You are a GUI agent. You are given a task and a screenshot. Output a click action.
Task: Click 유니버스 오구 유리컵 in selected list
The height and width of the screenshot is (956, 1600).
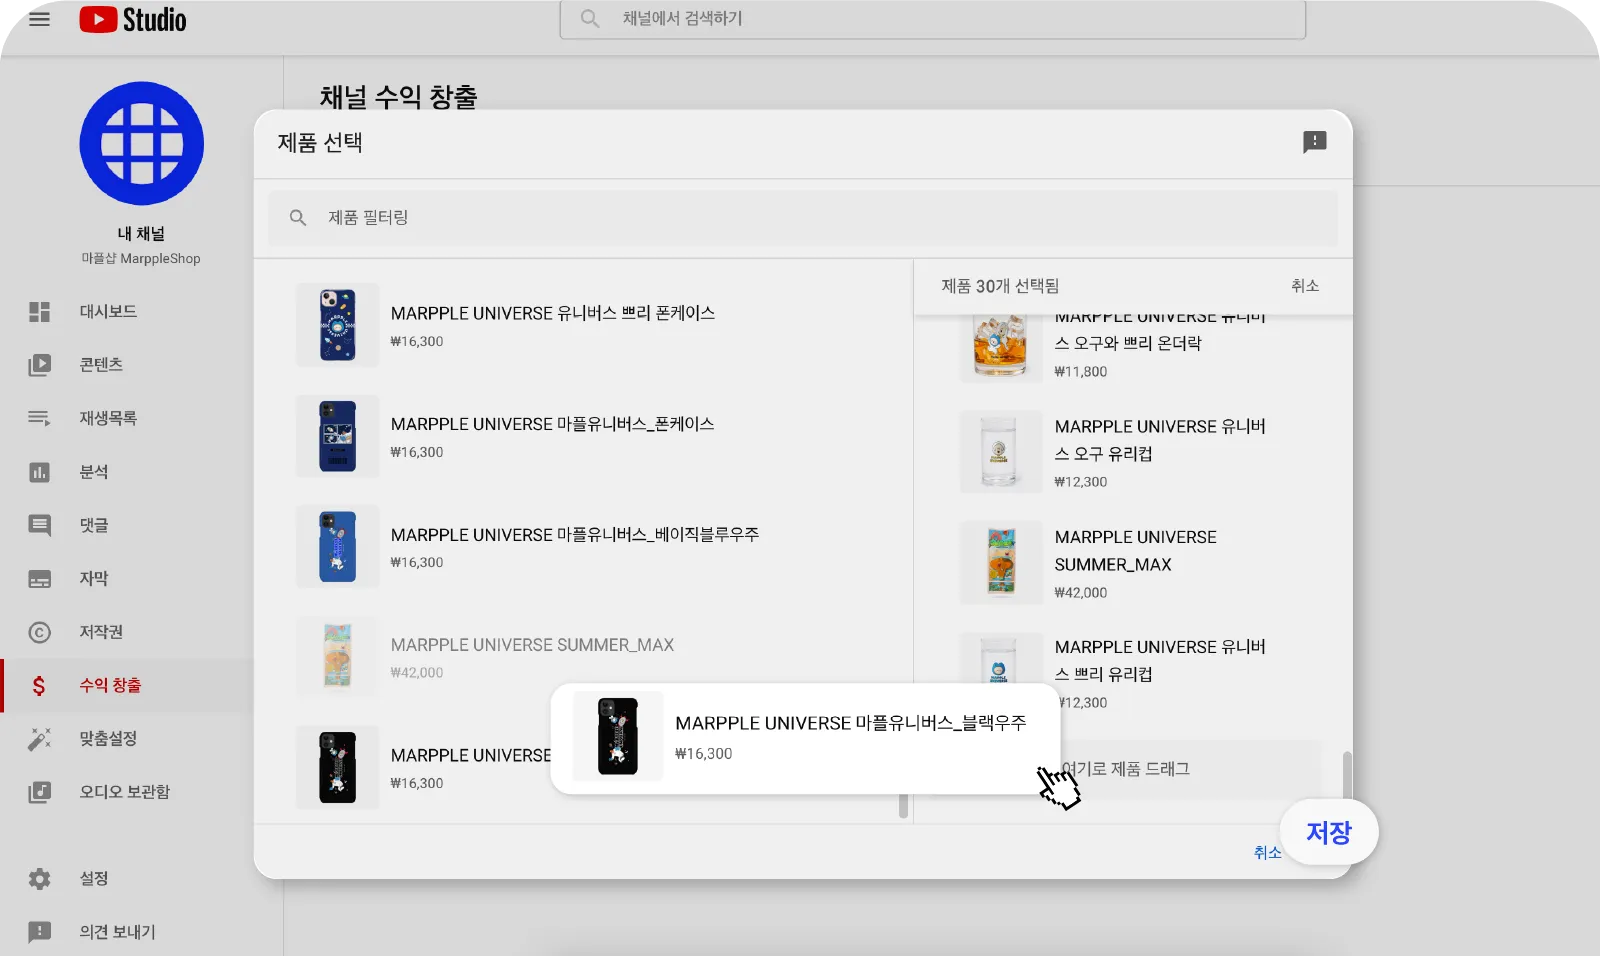1160,440
